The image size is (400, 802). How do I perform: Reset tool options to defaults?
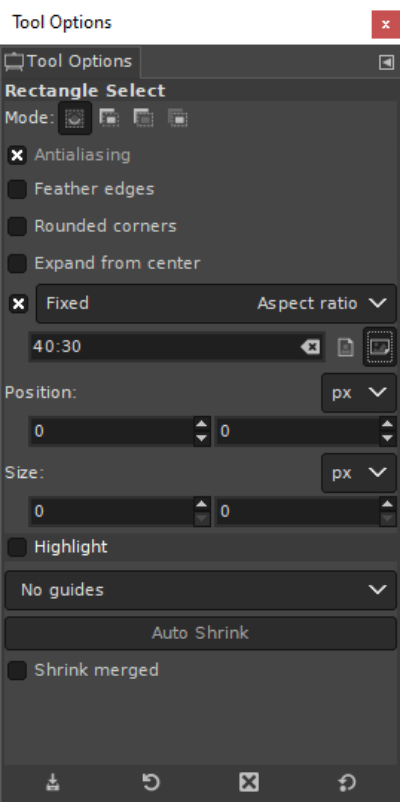347,782
